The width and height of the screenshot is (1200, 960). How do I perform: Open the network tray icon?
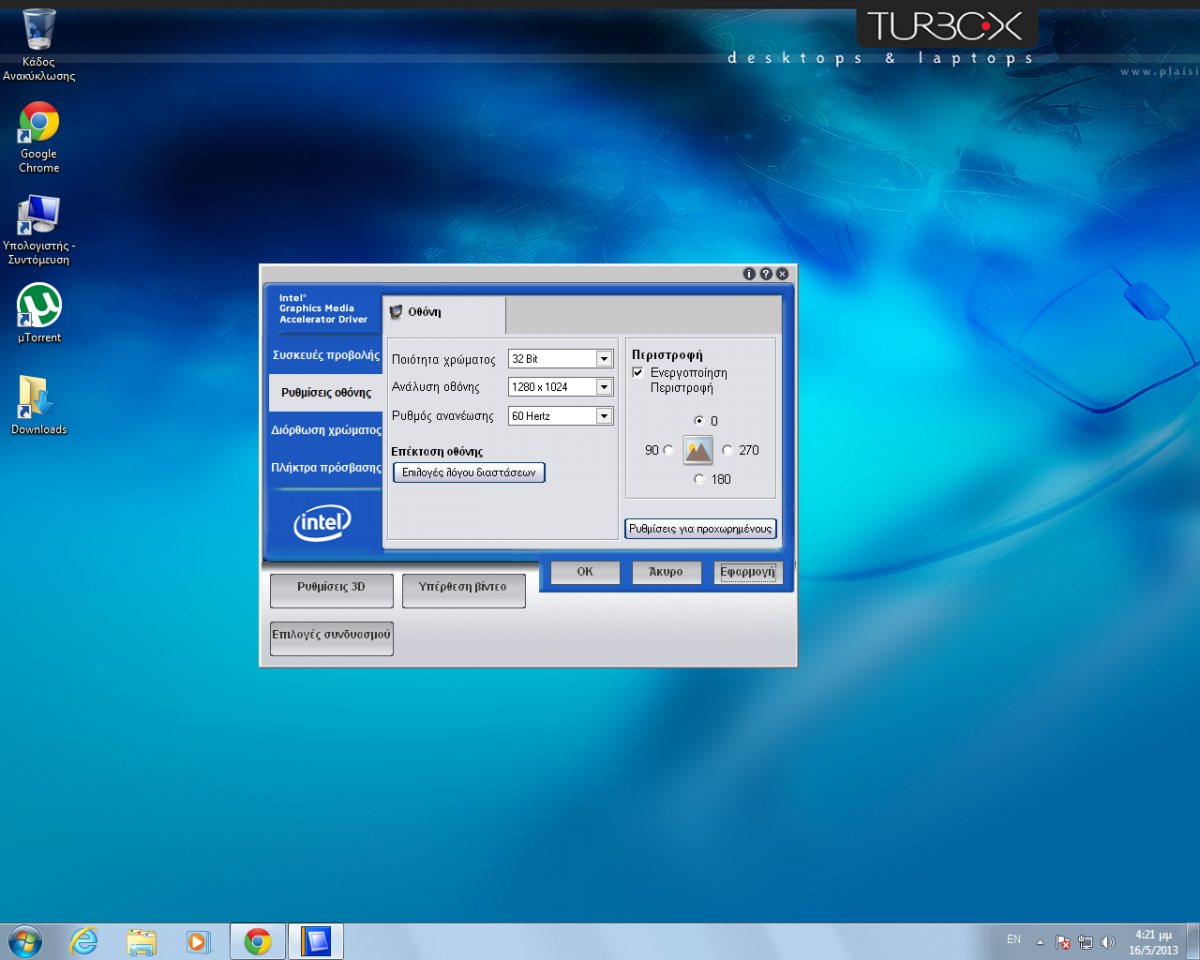(x=1085, y=942)
